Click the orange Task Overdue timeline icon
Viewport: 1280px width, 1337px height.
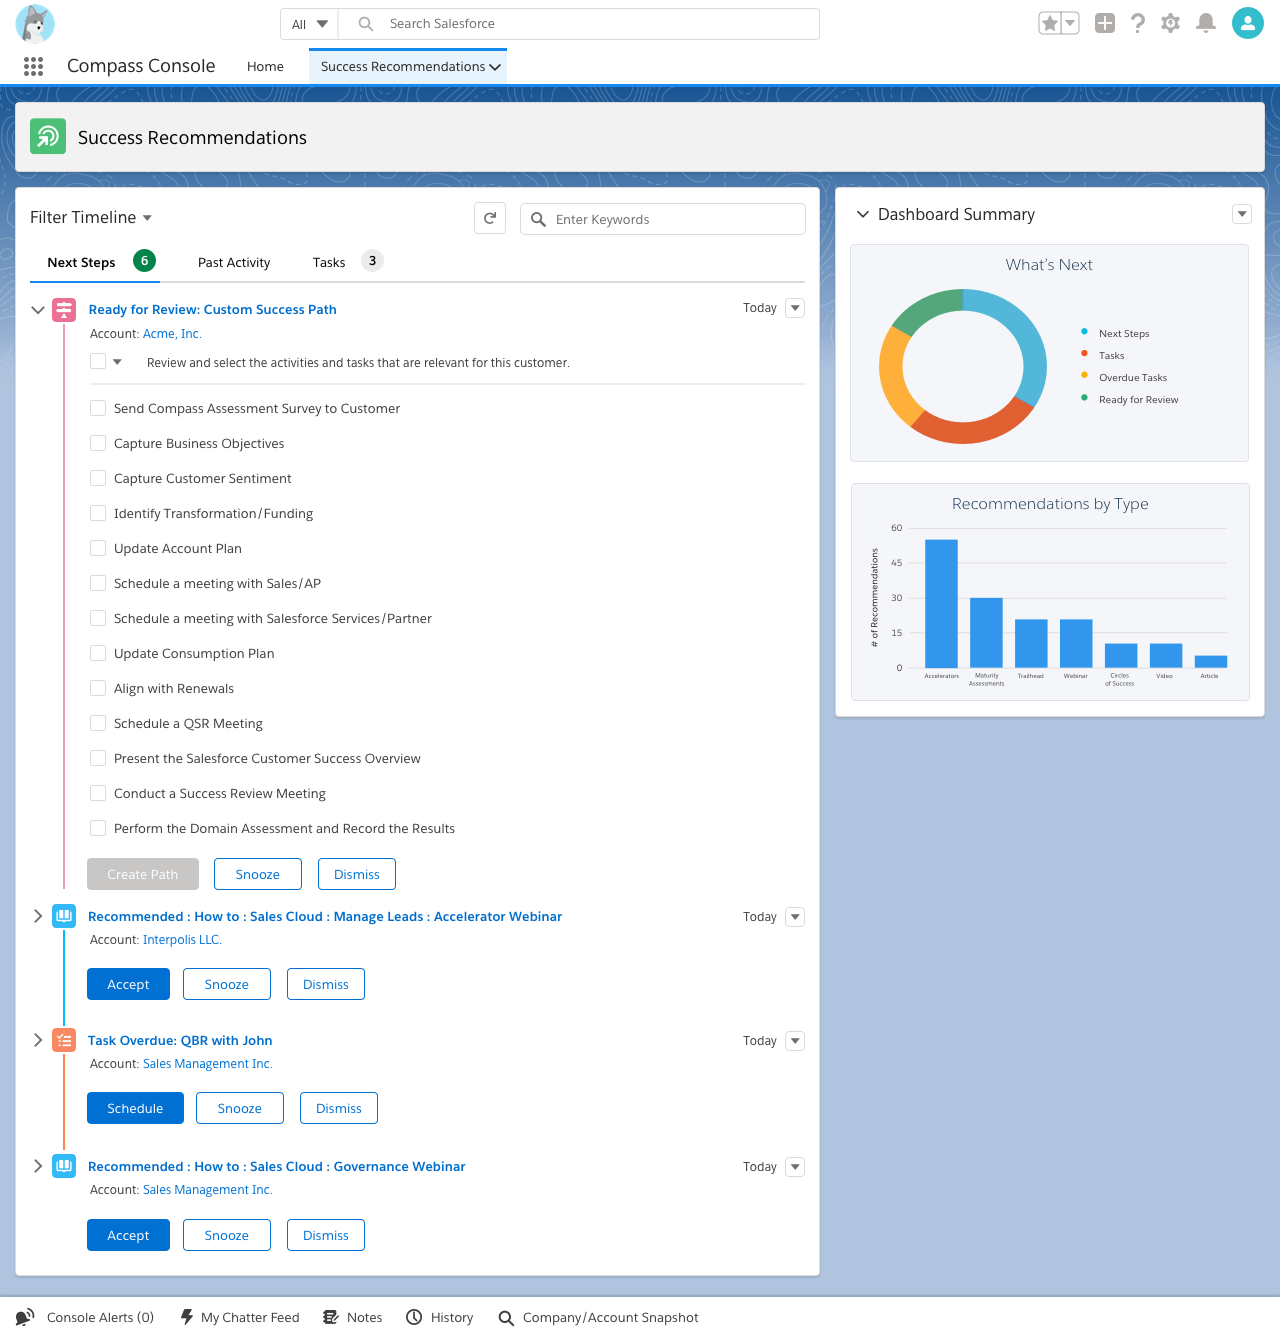(64, 1040)
